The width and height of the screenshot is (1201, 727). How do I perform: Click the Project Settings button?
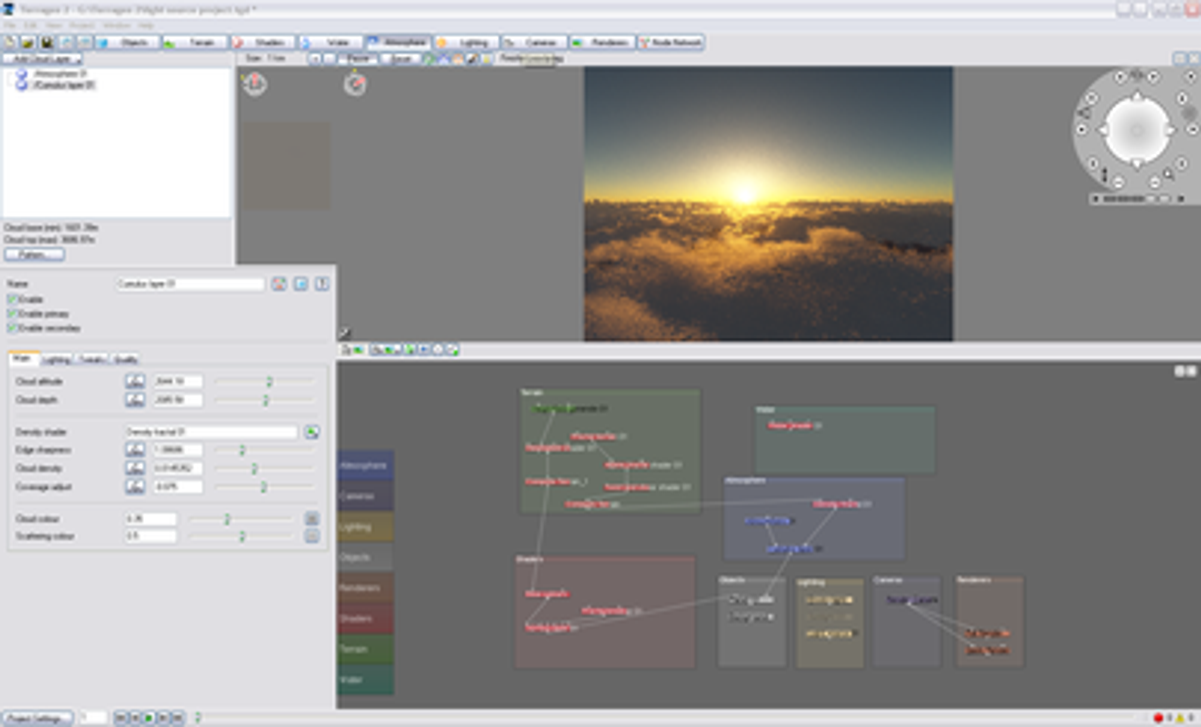click(x=37, y=717)
